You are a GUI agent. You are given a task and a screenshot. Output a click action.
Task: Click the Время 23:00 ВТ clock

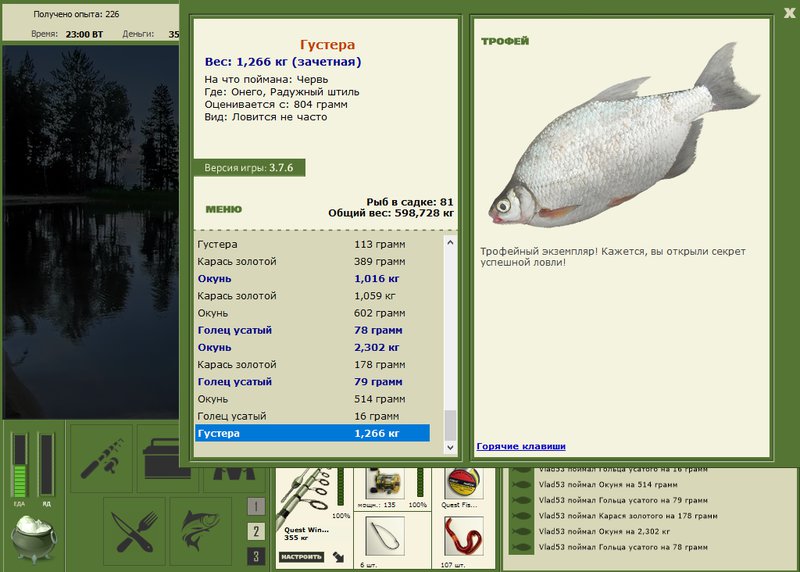click(67, 34)
